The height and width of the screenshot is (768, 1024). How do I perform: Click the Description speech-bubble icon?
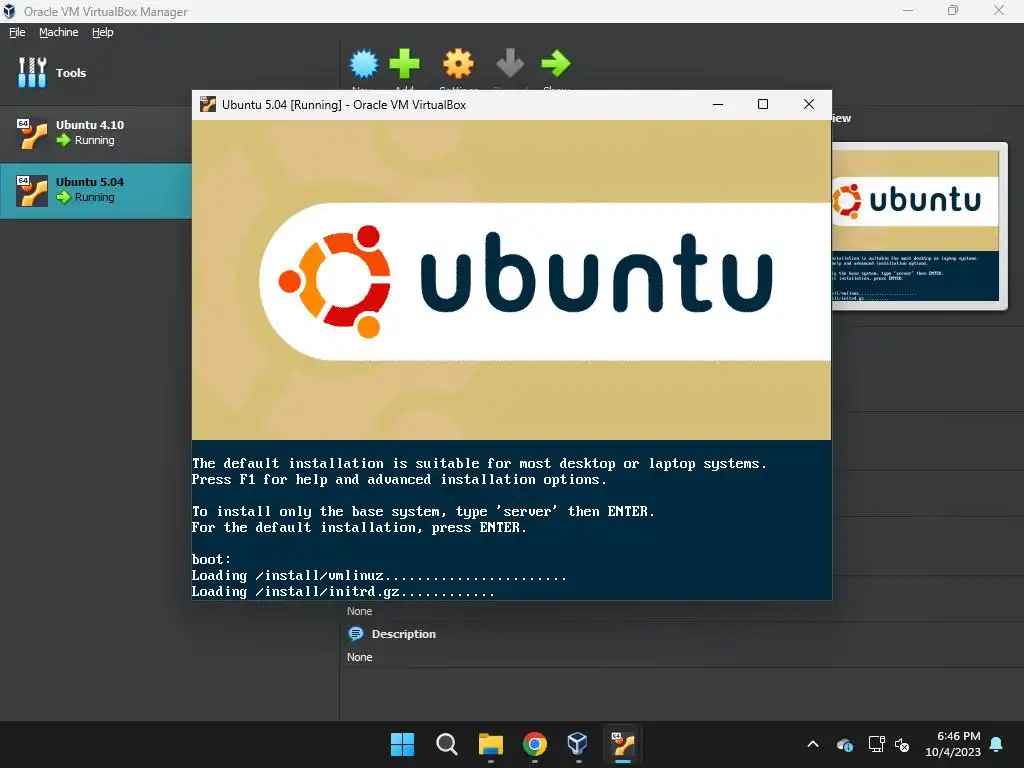[356, 633]
